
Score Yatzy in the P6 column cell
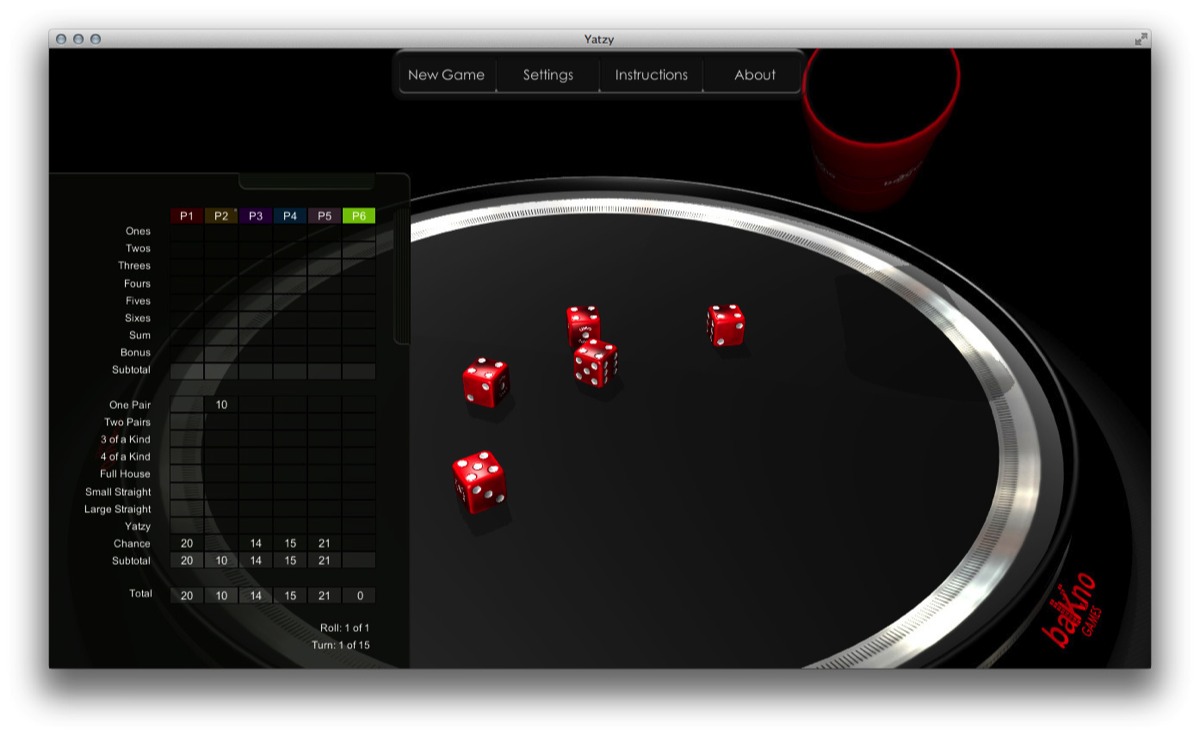click(x=359, y=526)
